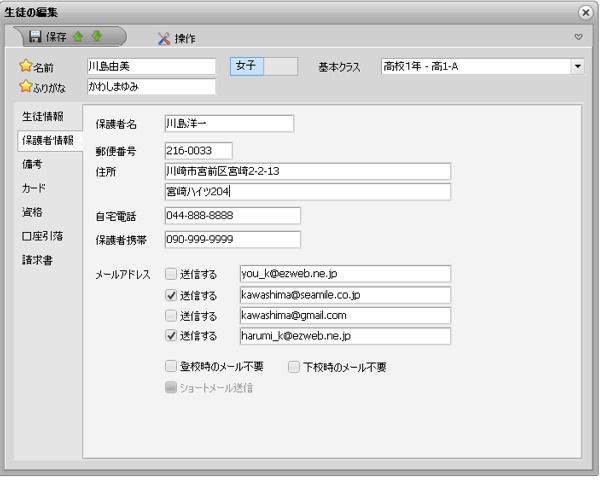
Task: Check 下校時のメール不要 checkbox
Action: [294, 367]
